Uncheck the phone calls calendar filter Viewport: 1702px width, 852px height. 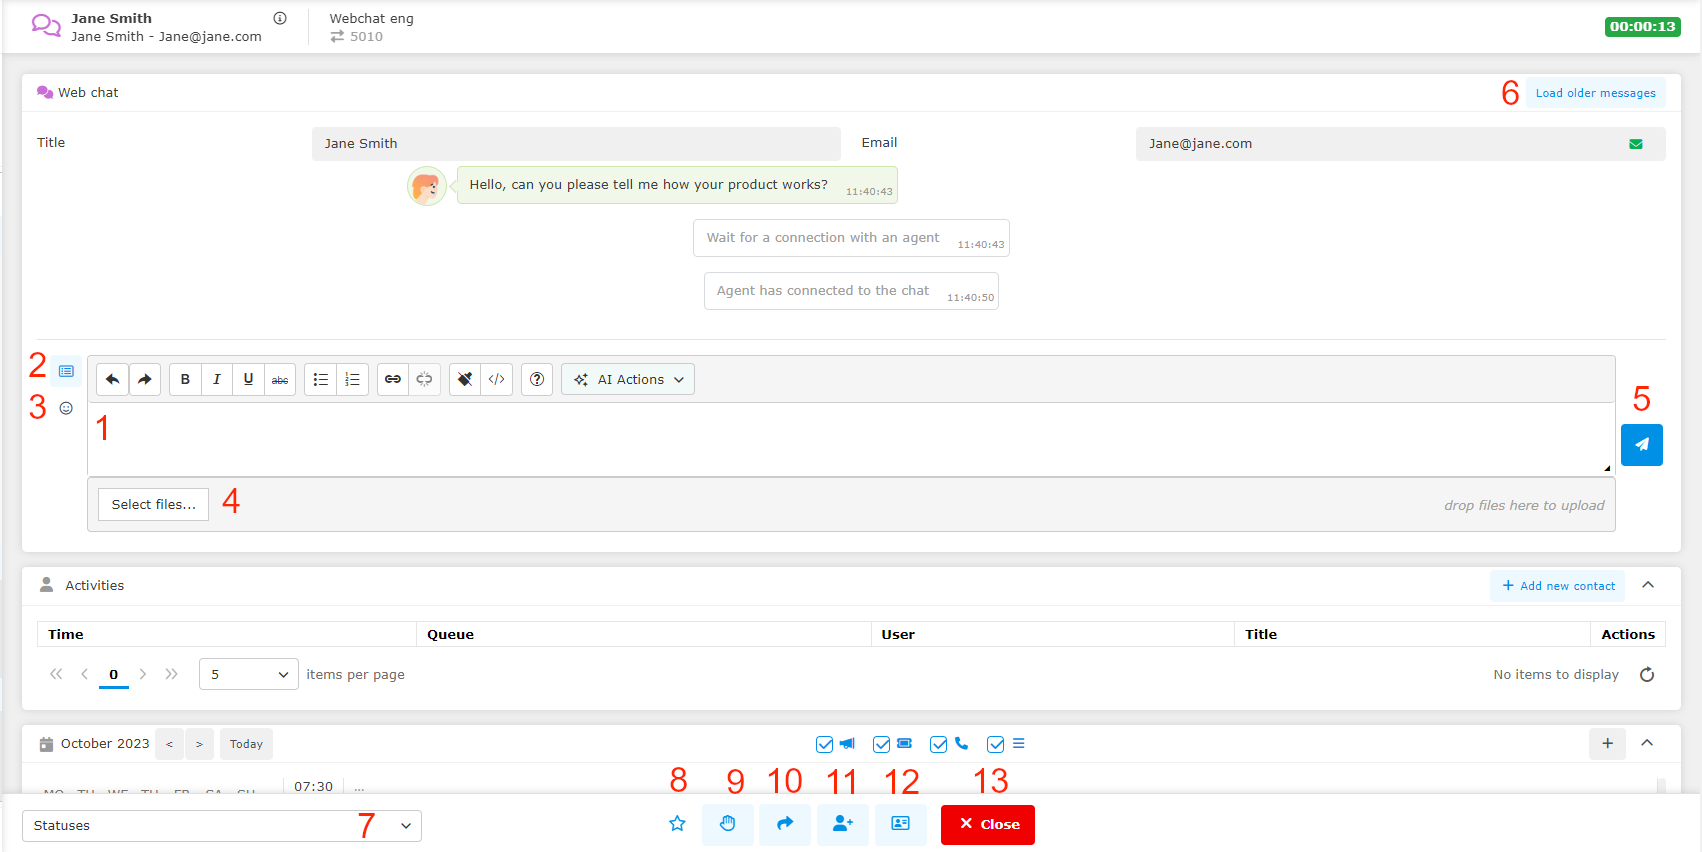938,744
